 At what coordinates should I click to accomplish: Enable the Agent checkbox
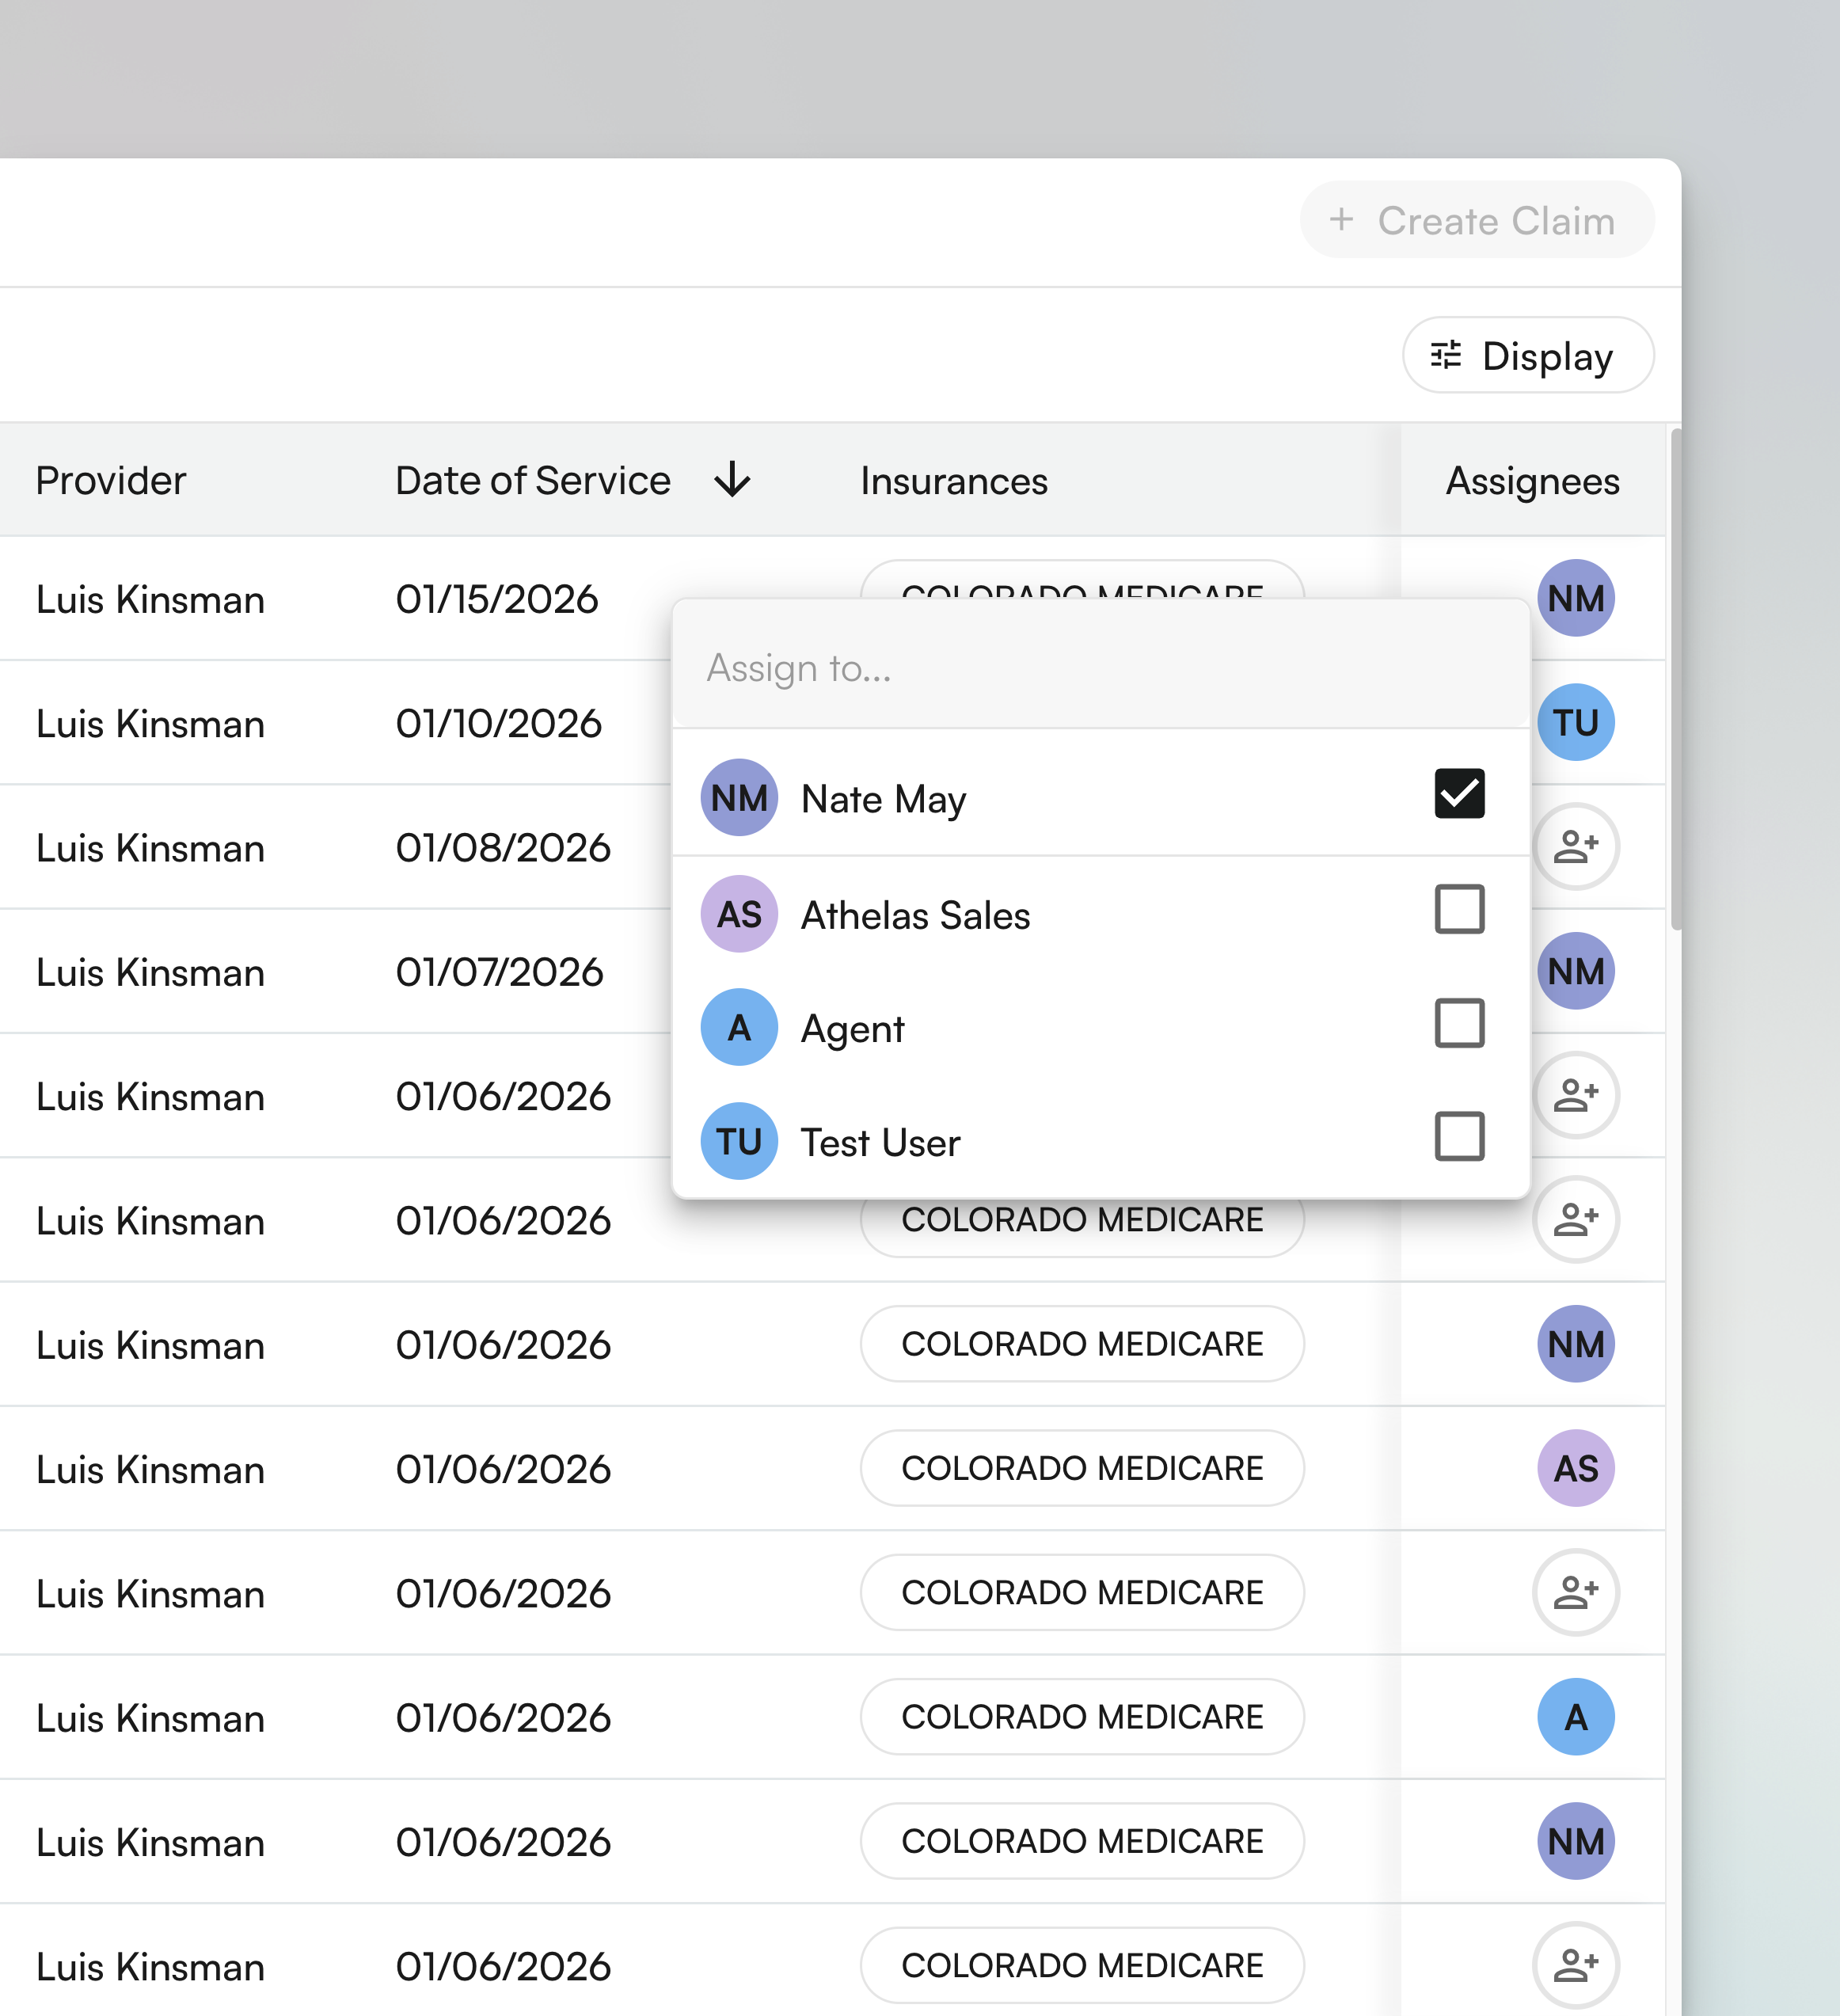click(x=1459, y=1023)
